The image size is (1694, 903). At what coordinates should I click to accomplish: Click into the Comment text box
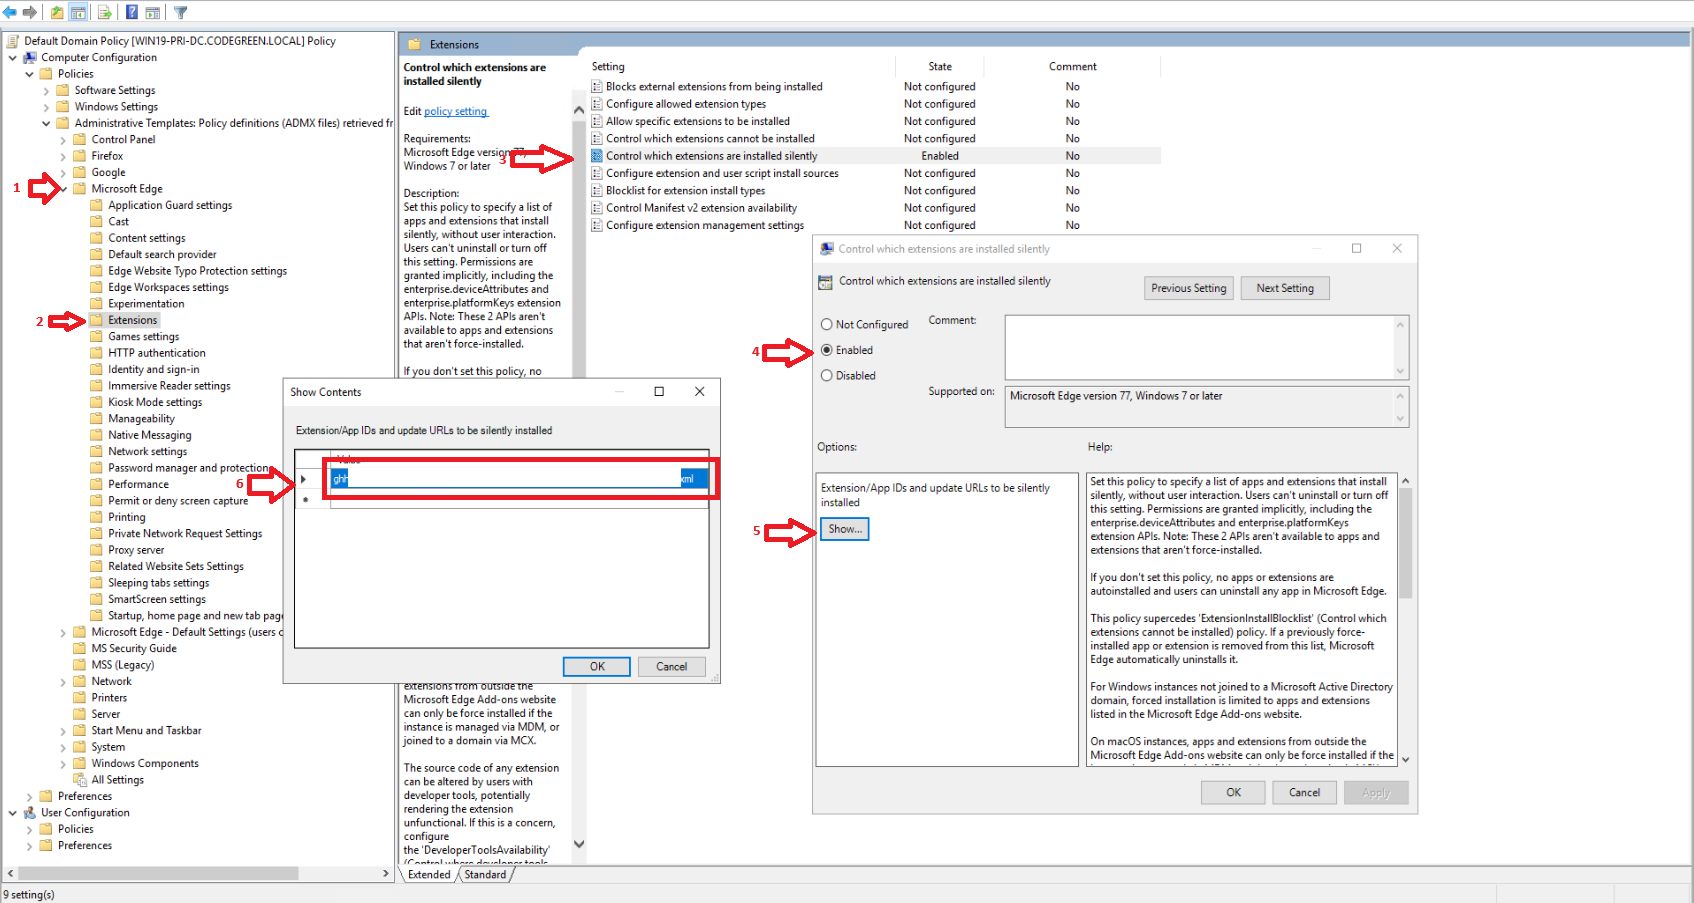[x=1198, y=347]
